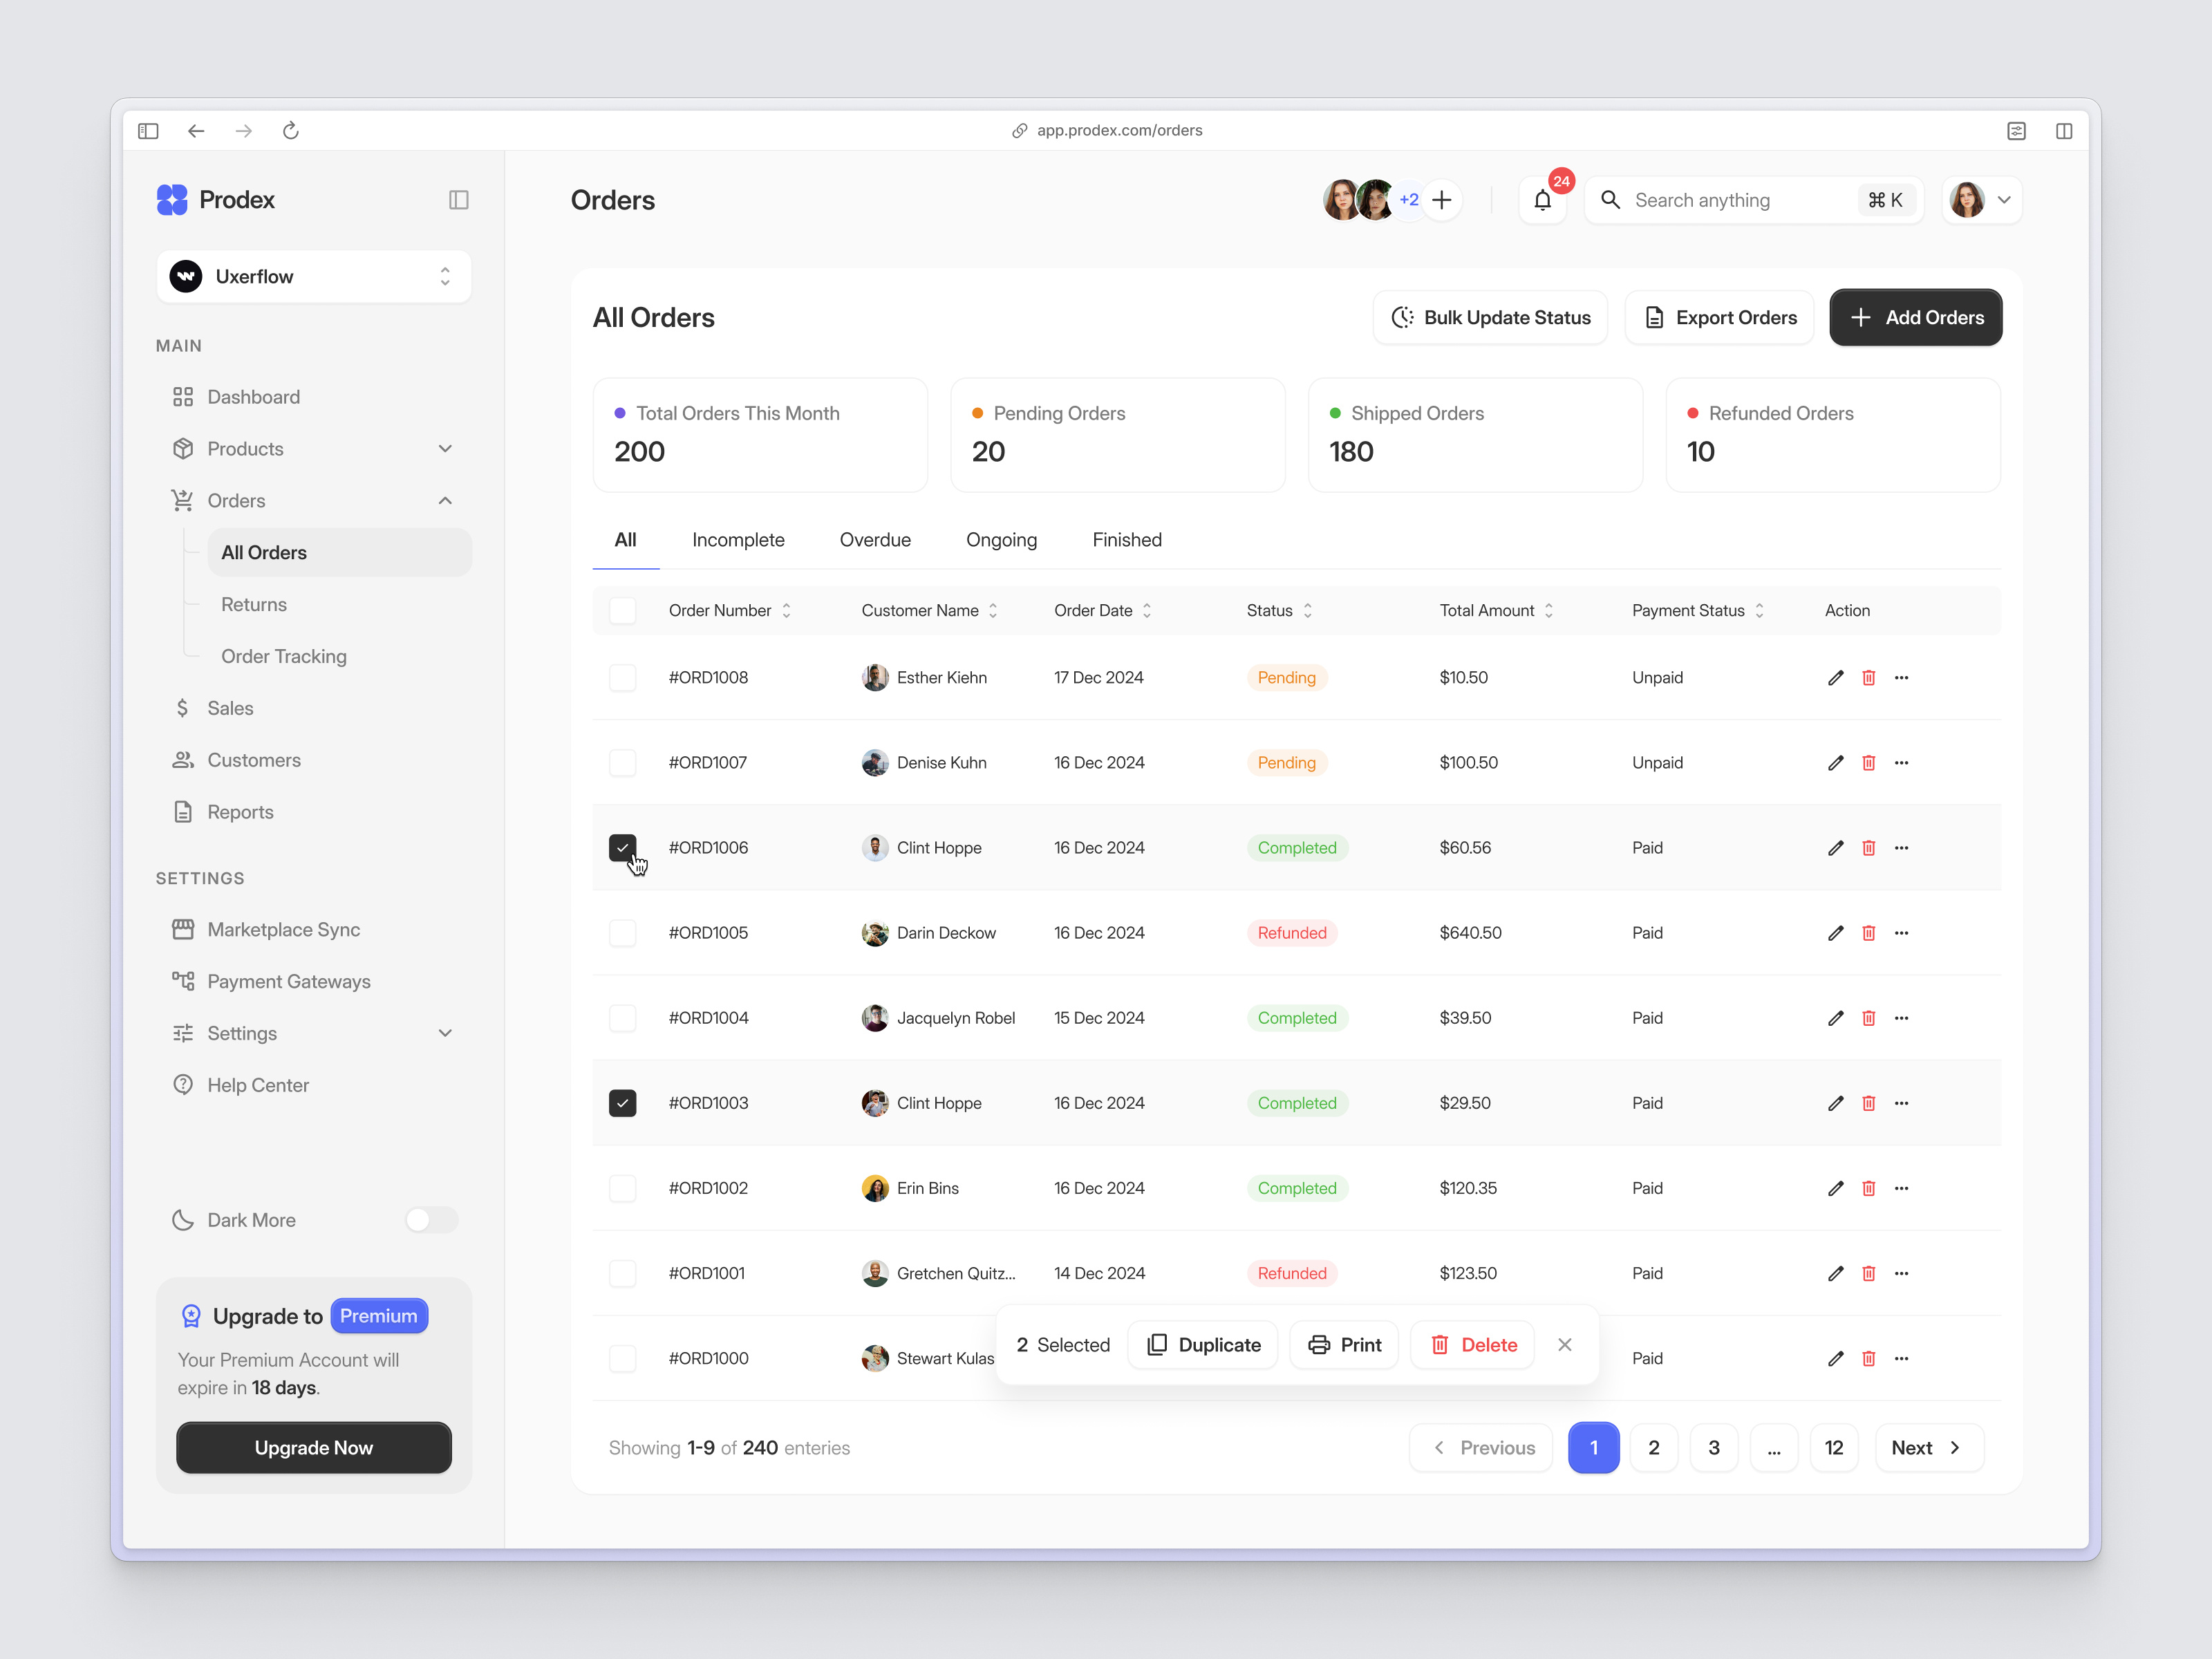Dismiss the selection bar with X icon
The width and height of the screenshot is (2212, 1659).
1564,1344
